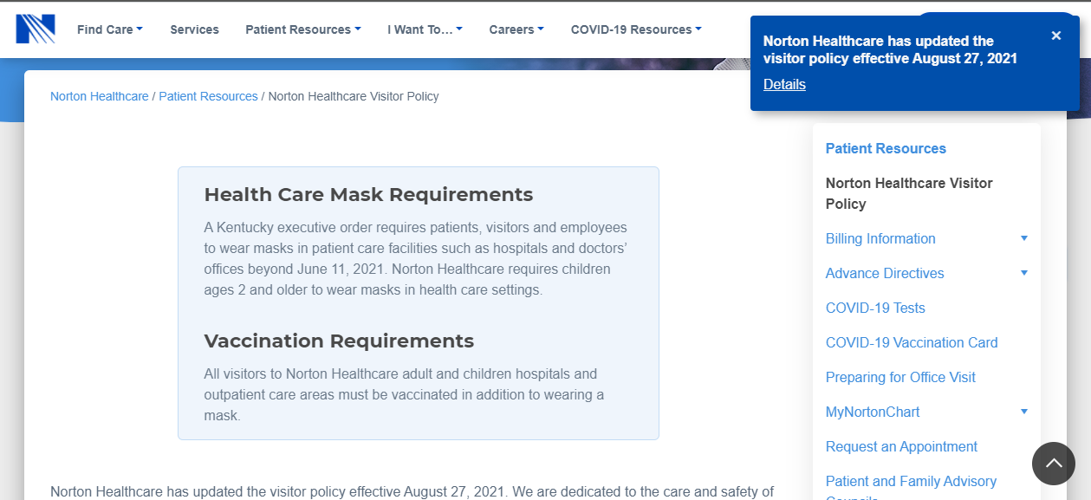
Task: Click the Norton Healthcare logo icon
Action: coord(35,29)
